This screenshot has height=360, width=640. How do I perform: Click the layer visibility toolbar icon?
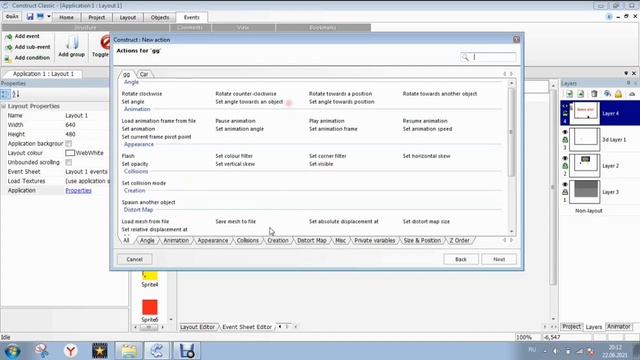pos(607,94)
